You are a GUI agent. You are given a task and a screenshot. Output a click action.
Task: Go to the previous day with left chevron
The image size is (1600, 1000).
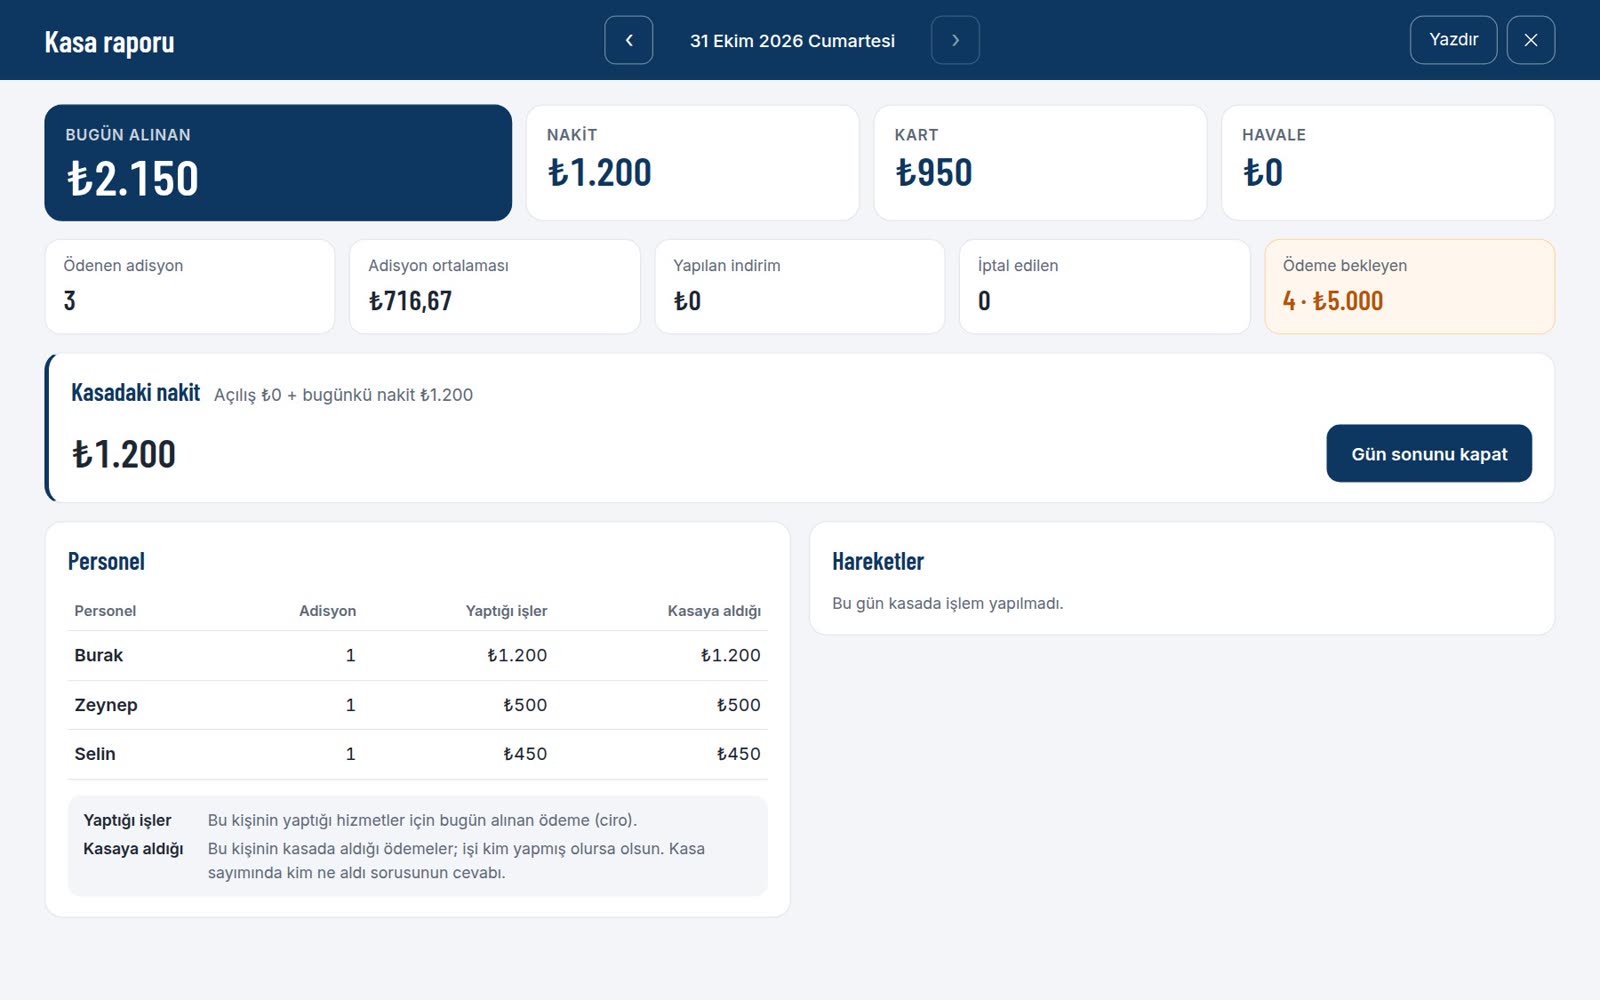tap(629, 40)
